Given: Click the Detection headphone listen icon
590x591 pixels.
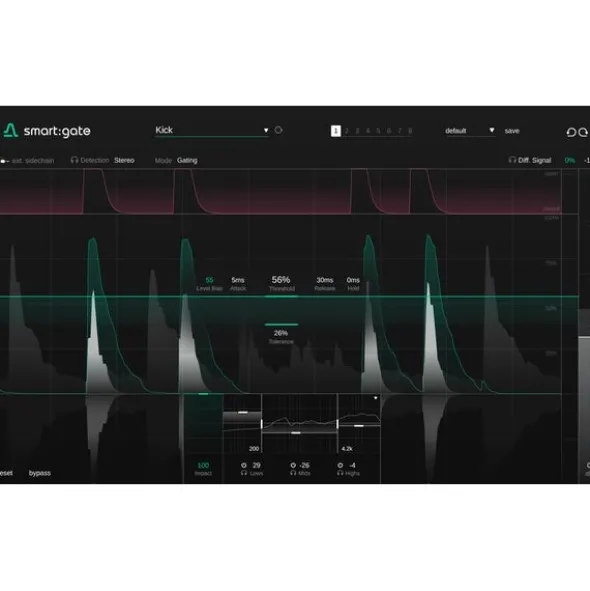Looking at the screenshot, I should point(74,160).
